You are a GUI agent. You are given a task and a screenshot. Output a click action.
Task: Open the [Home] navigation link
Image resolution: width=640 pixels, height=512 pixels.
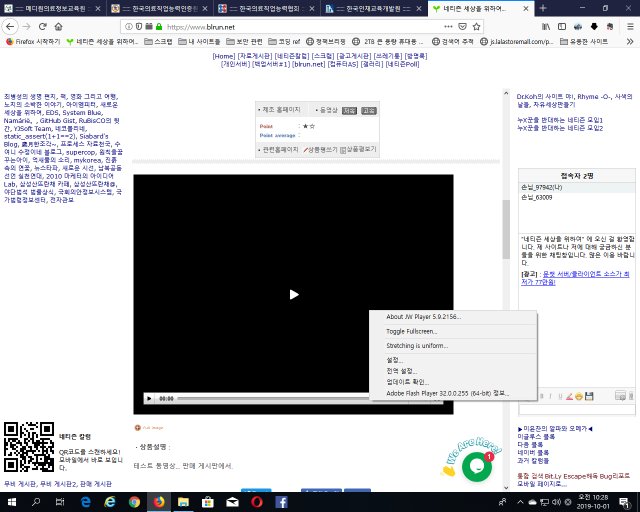click(224, 56)
